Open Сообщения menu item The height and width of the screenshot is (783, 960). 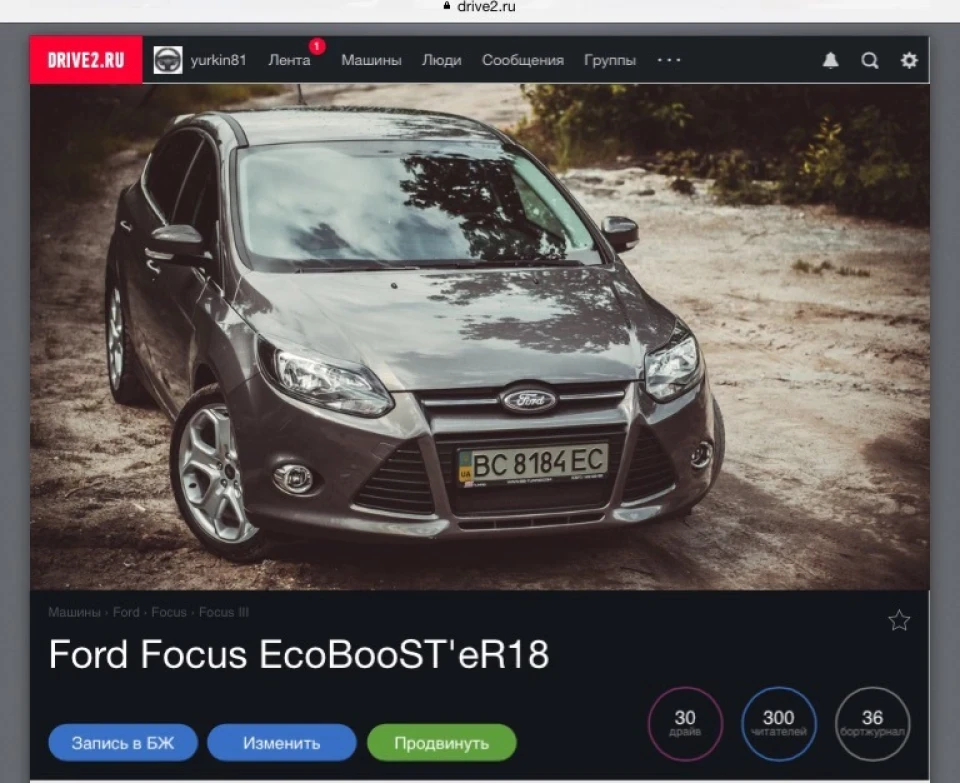[523, 60]
